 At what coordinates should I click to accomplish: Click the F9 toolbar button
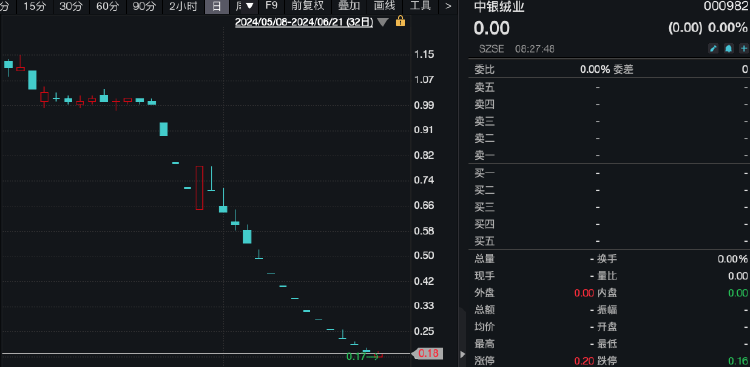pos(272,6)
